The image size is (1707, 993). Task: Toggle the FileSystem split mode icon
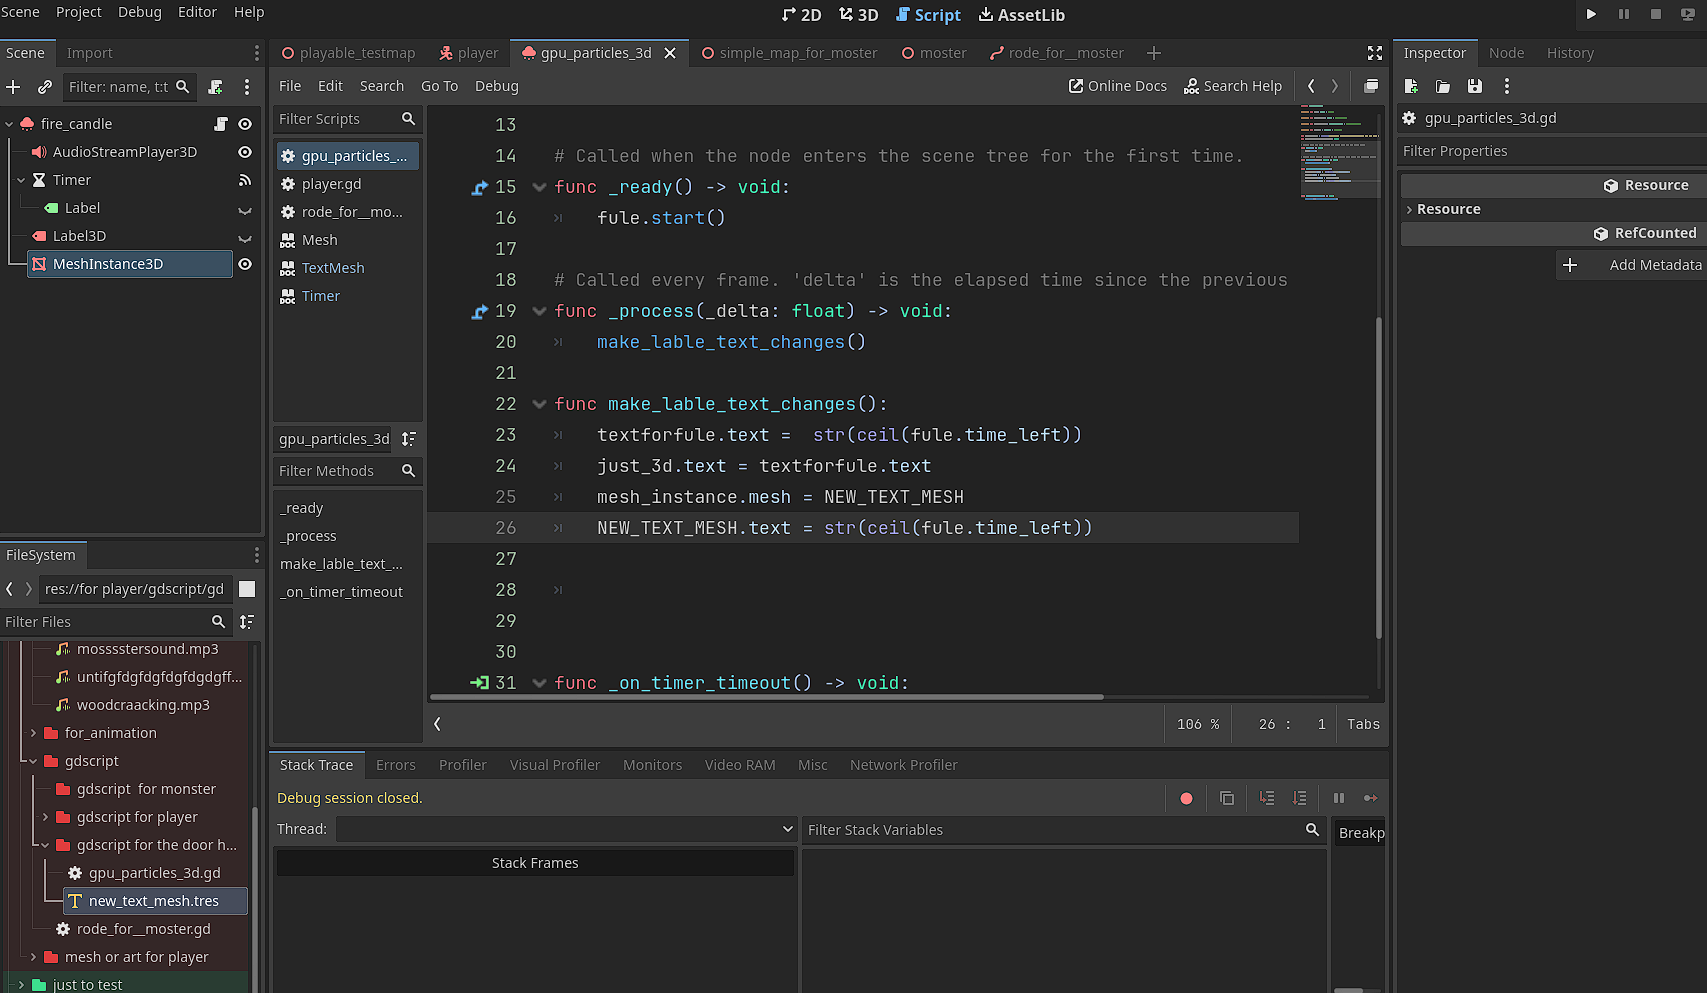(x=247, y=589)
